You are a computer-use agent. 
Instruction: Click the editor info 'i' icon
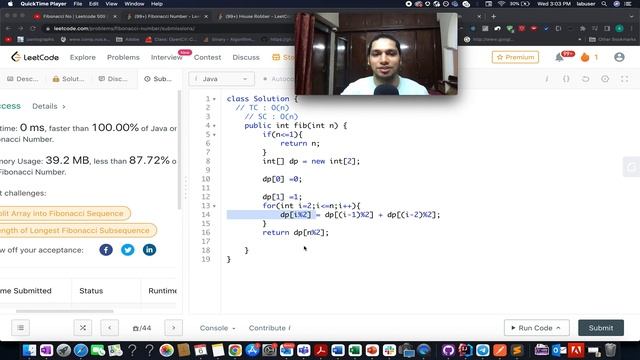coord(547,79)
